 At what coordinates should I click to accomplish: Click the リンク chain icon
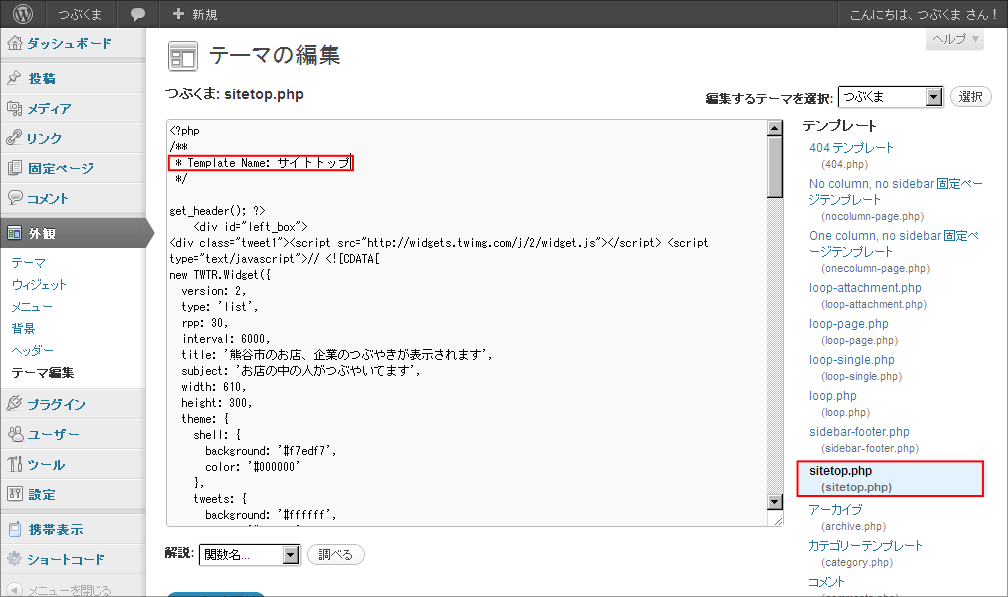coord(15,138)
